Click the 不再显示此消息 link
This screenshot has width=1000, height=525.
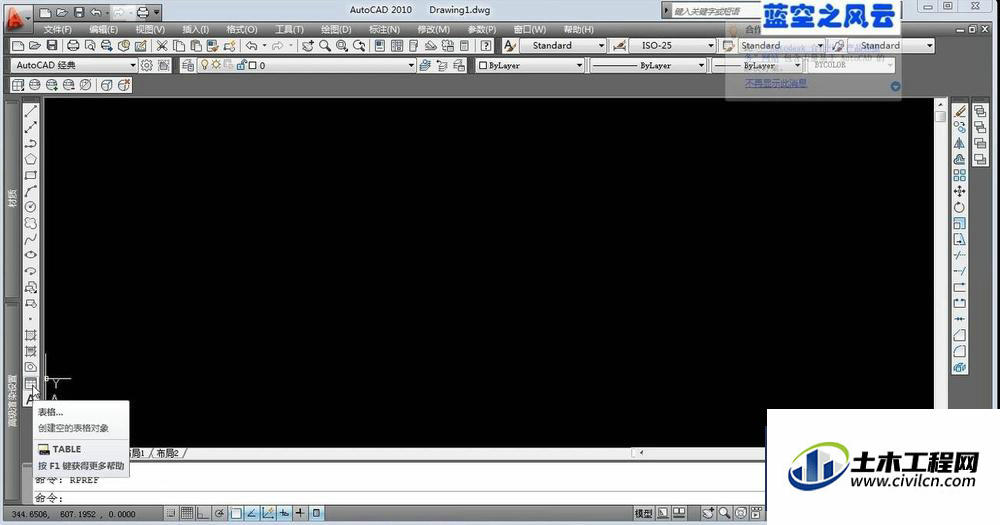coord(776,83)
